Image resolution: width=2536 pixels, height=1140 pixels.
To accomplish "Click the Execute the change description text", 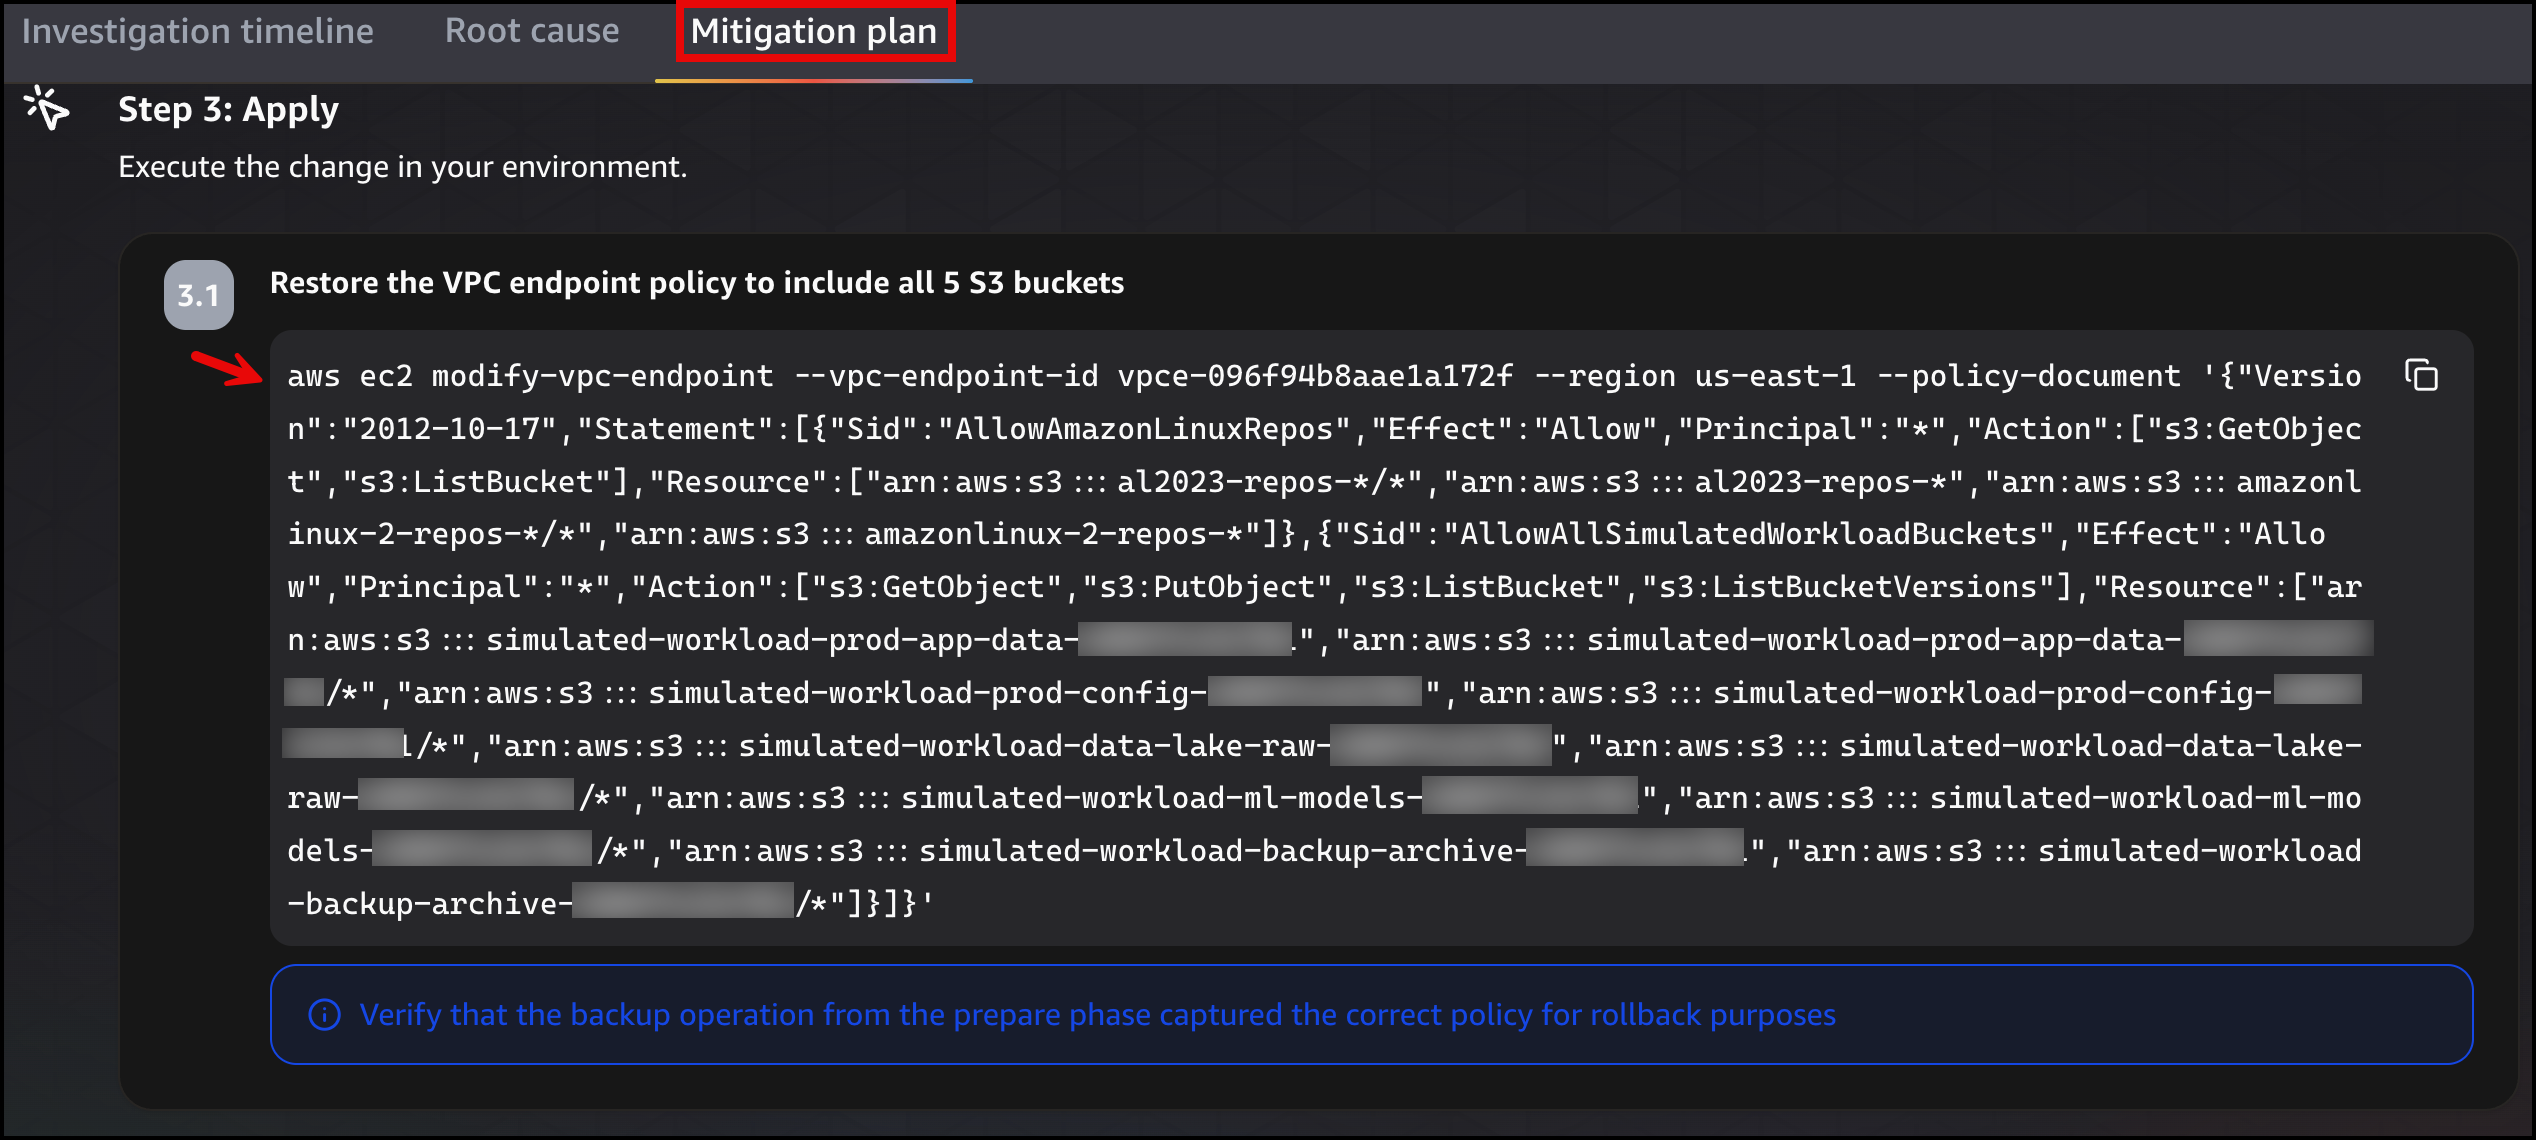I will [x=403, y=166].
